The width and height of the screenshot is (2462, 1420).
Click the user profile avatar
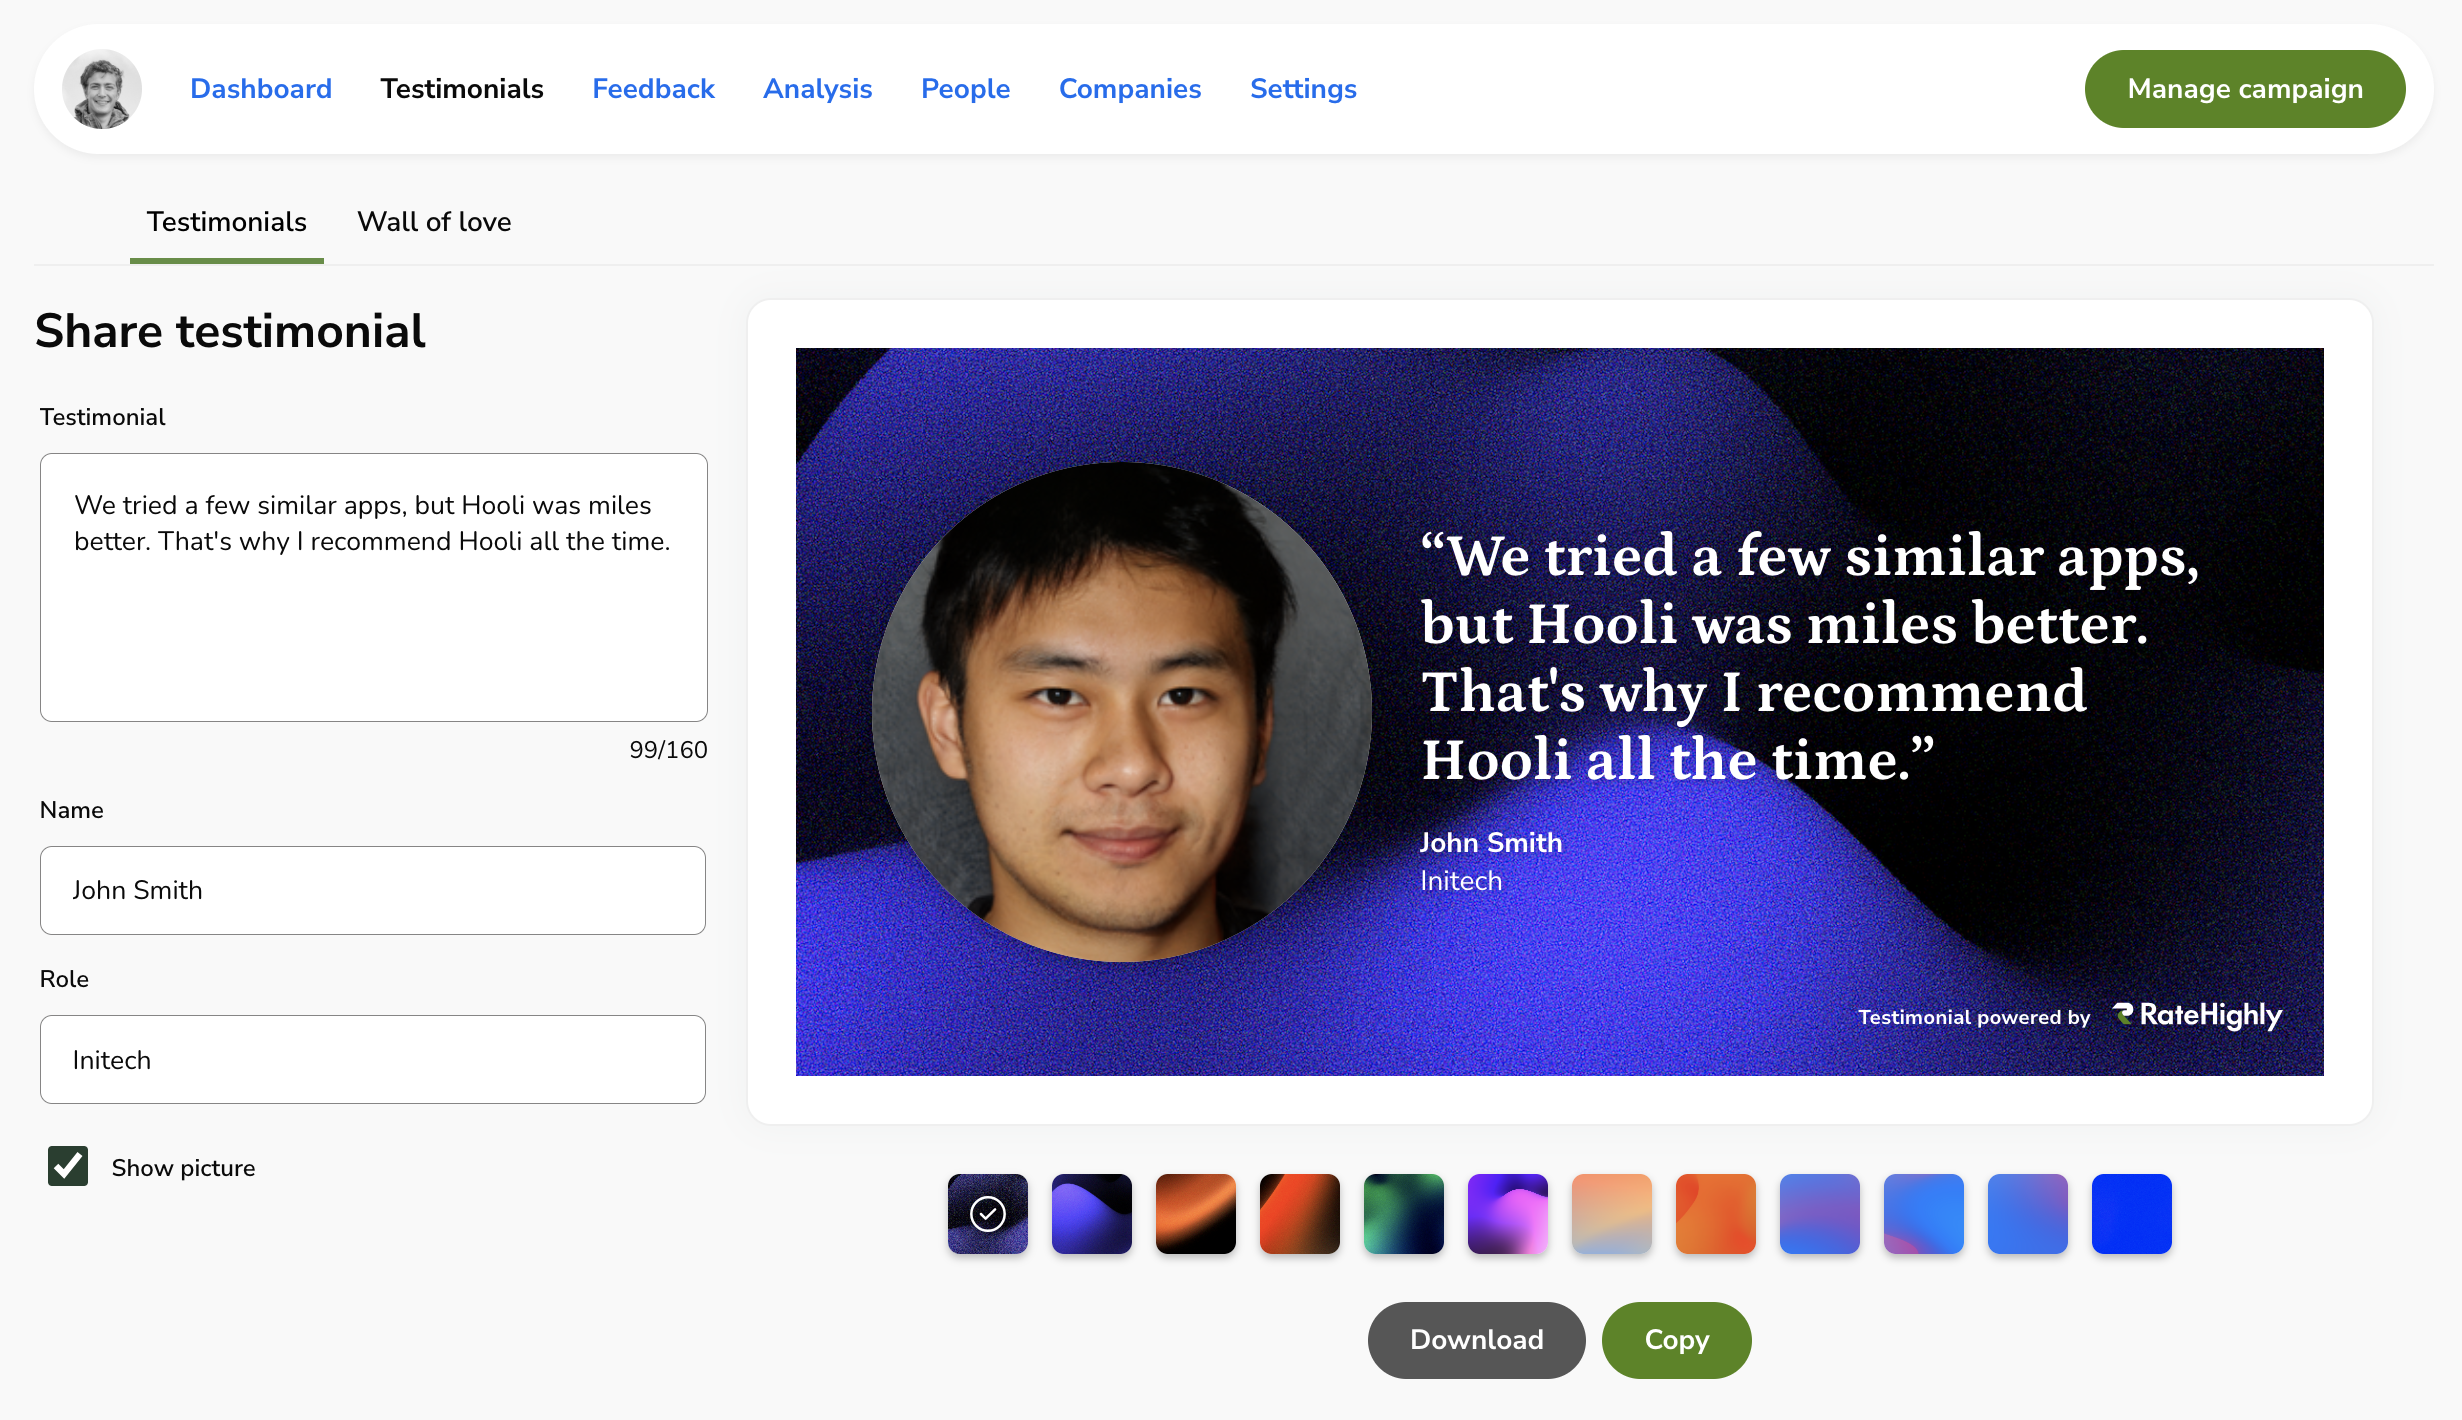point(102,89)
